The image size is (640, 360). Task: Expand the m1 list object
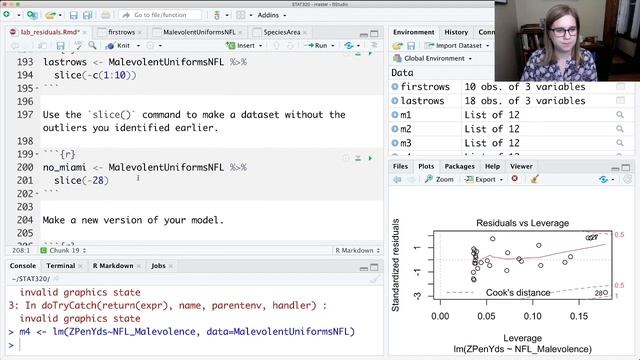pos(395,115)
